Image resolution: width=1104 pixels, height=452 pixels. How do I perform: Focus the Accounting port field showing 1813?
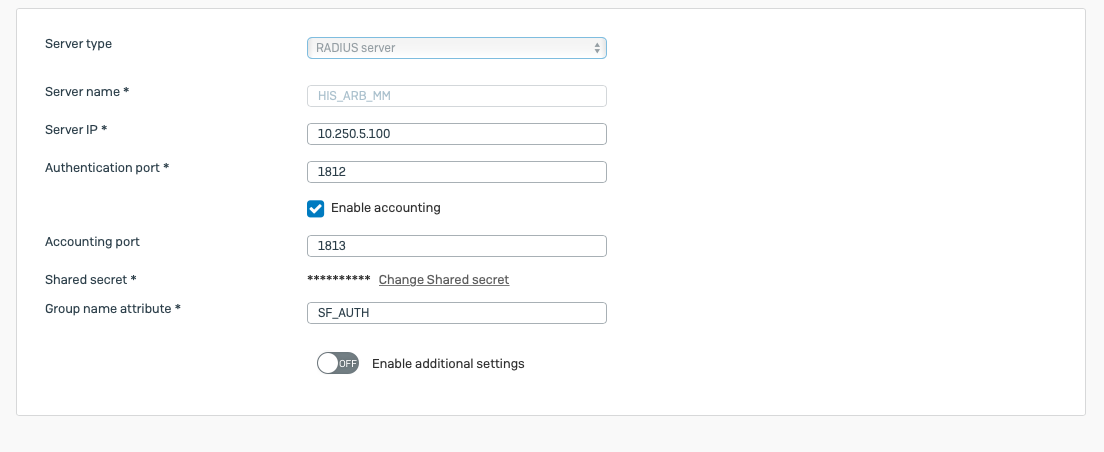point(456,246)
